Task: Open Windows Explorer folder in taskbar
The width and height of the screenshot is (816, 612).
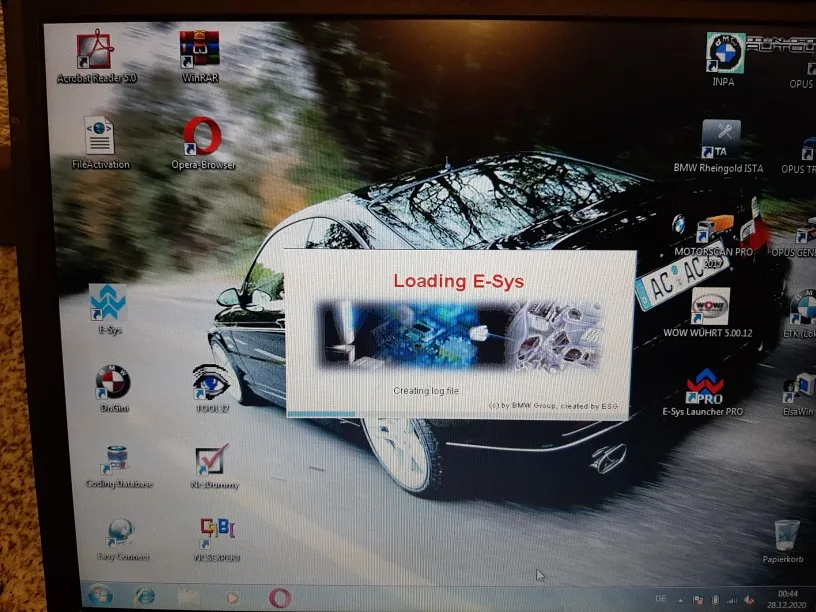Action: pos(189,597)
